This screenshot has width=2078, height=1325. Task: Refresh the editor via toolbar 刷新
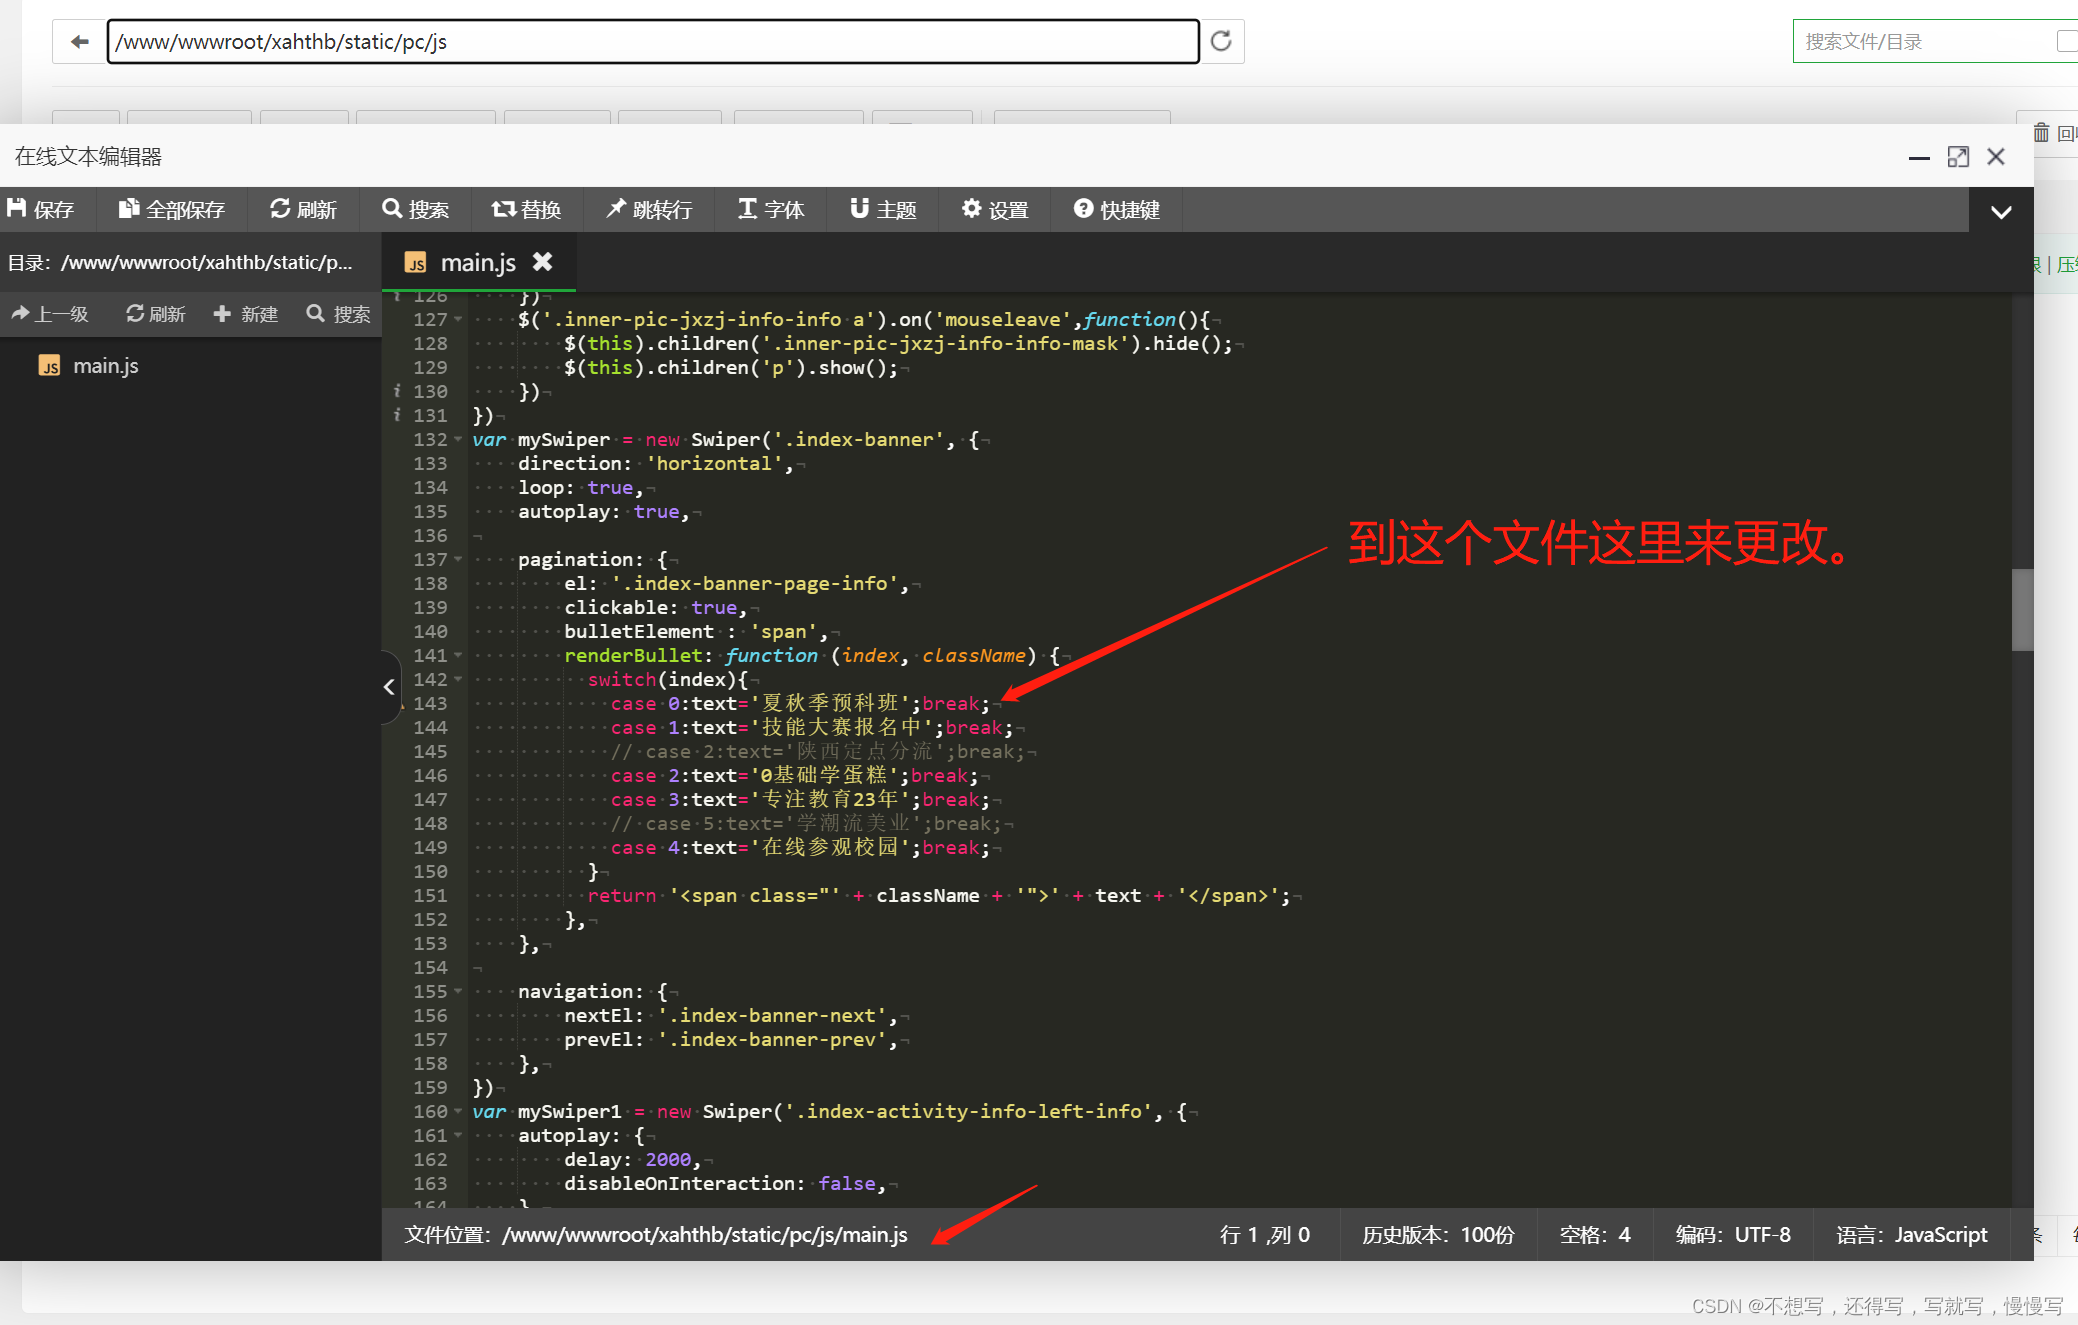tap(303, 209)
